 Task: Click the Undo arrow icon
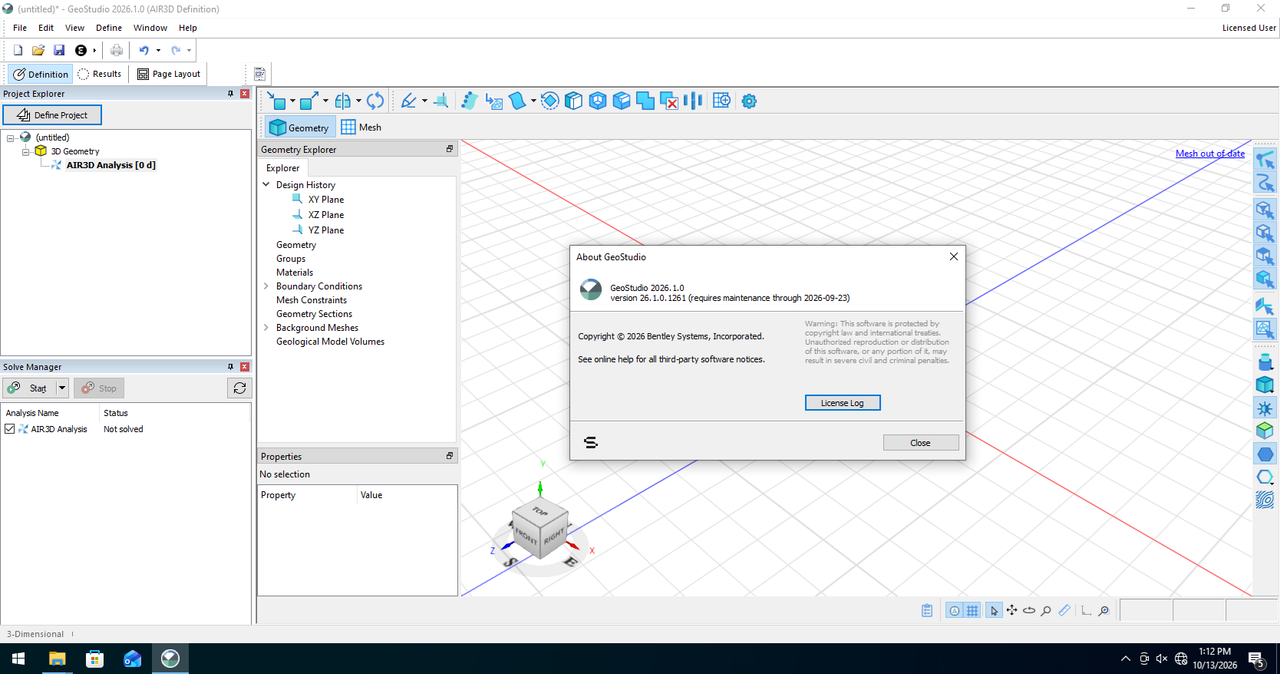click(144, 50)
